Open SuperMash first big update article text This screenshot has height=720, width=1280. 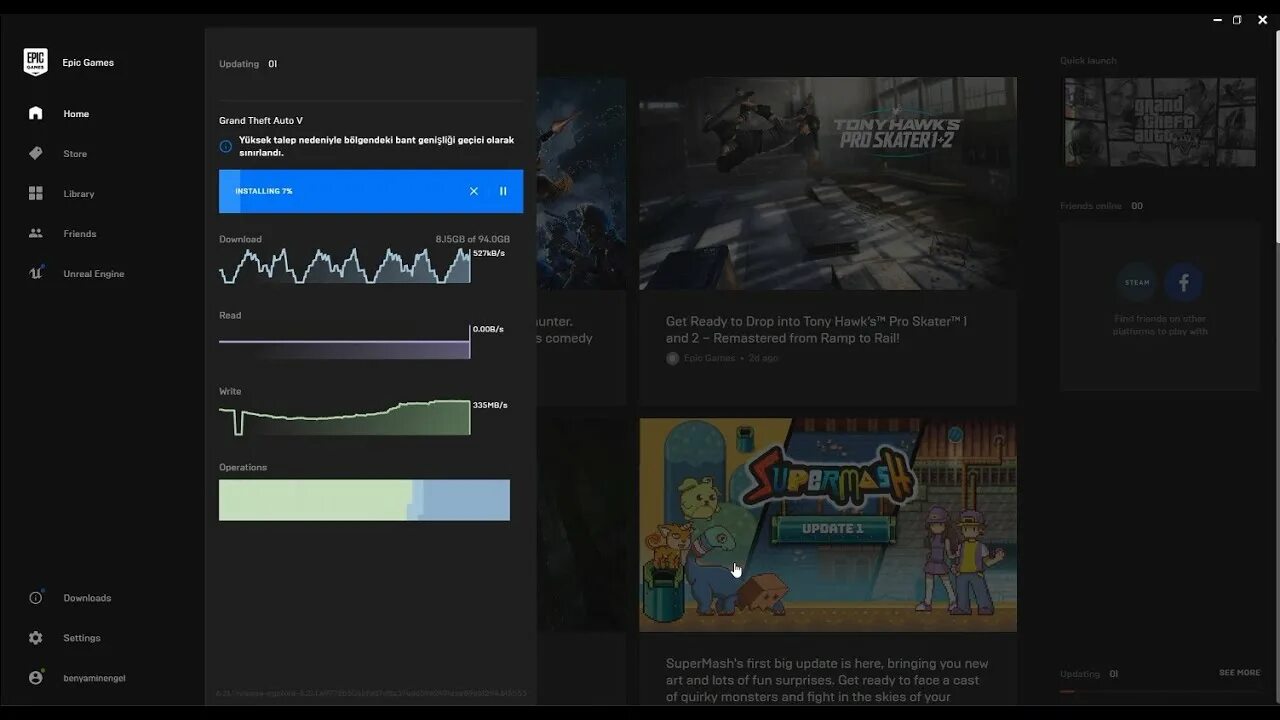[x=827, y=680]
